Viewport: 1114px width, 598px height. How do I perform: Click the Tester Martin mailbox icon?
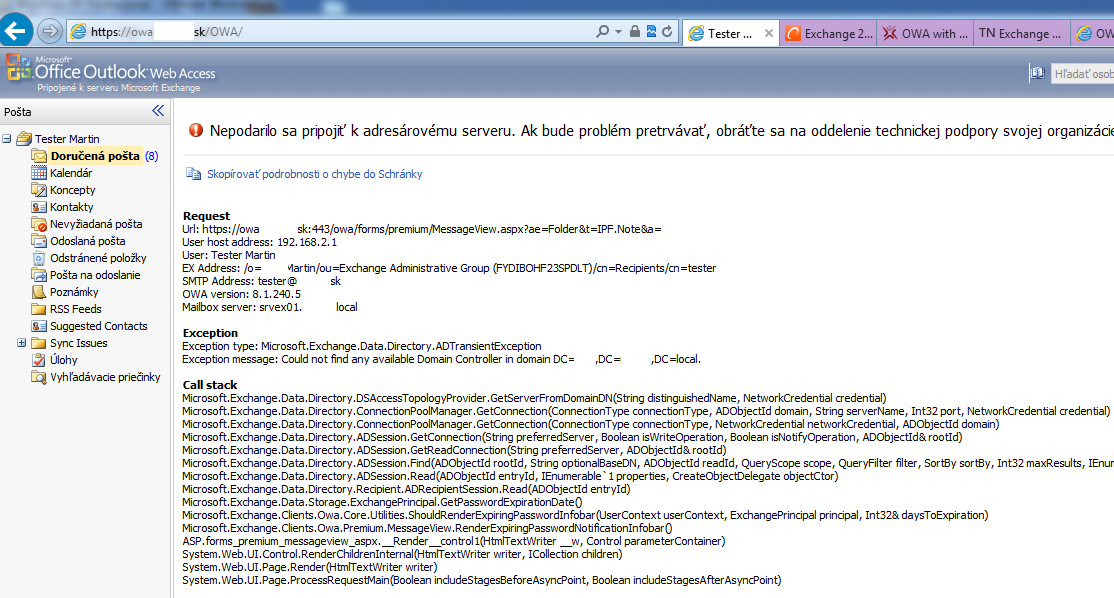pyautogui.click(x=24, y=138)
